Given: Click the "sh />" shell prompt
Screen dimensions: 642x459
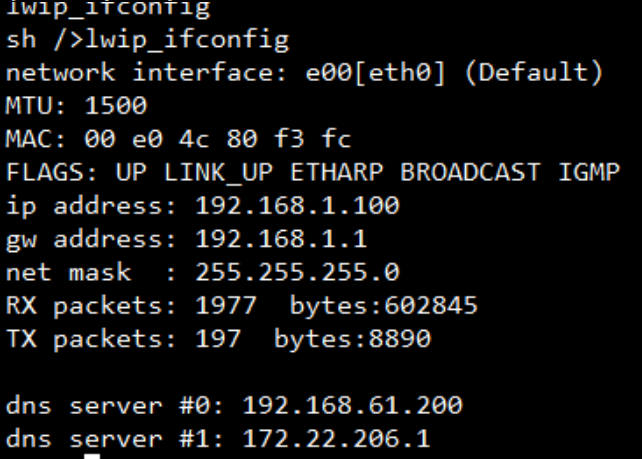Looking at the screenshot, I should click(x=45, y=42).
